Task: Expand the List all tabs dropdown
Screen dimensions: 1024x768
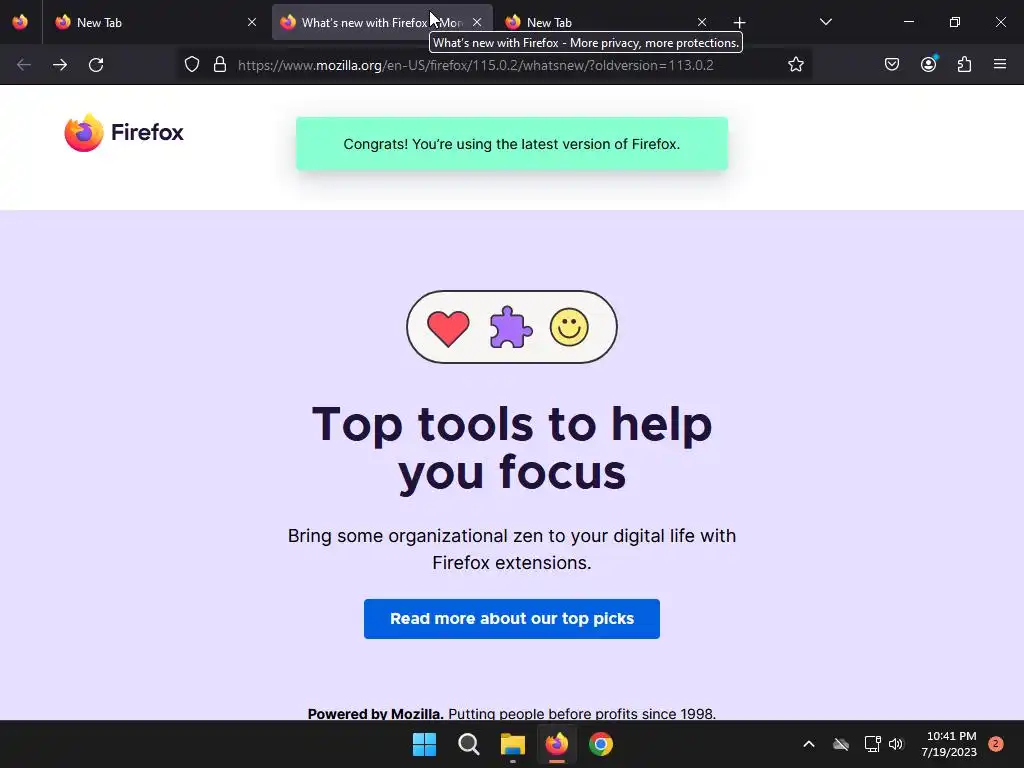Action: tap(825, 22)
